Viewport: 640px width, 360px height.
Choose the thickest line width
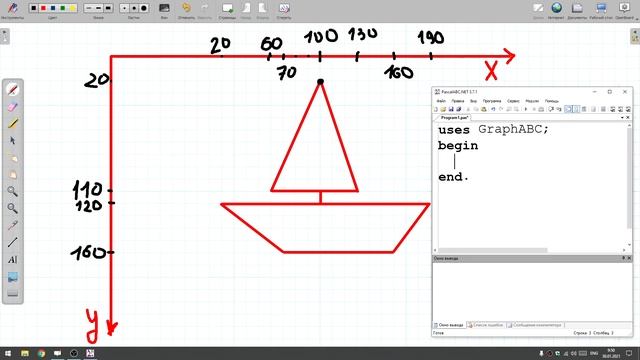108,8
